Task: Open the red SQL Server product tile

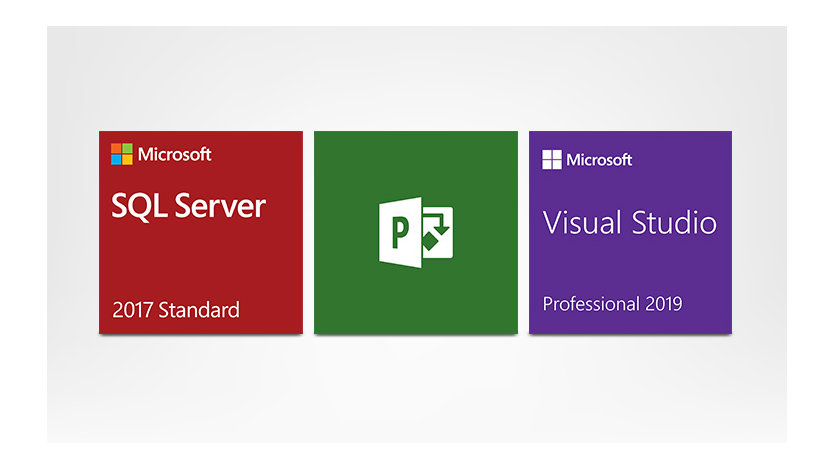Action: click(x=200, y=260)
